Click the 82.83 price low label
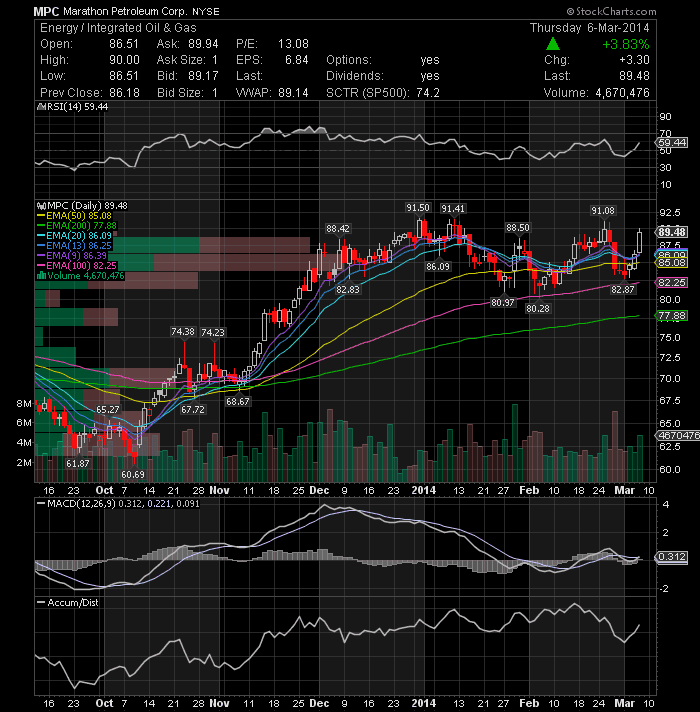Viewport: 700px width, 712px height. [348, 289]
